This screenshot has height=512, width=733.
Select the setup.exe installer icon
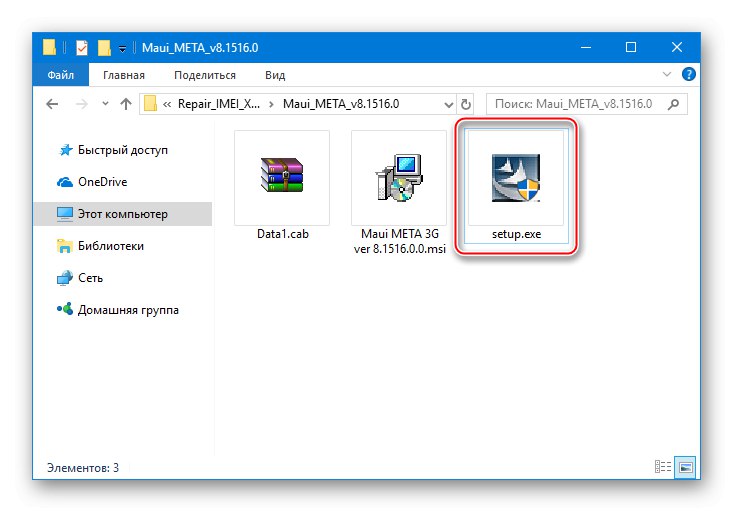(516, 178)
